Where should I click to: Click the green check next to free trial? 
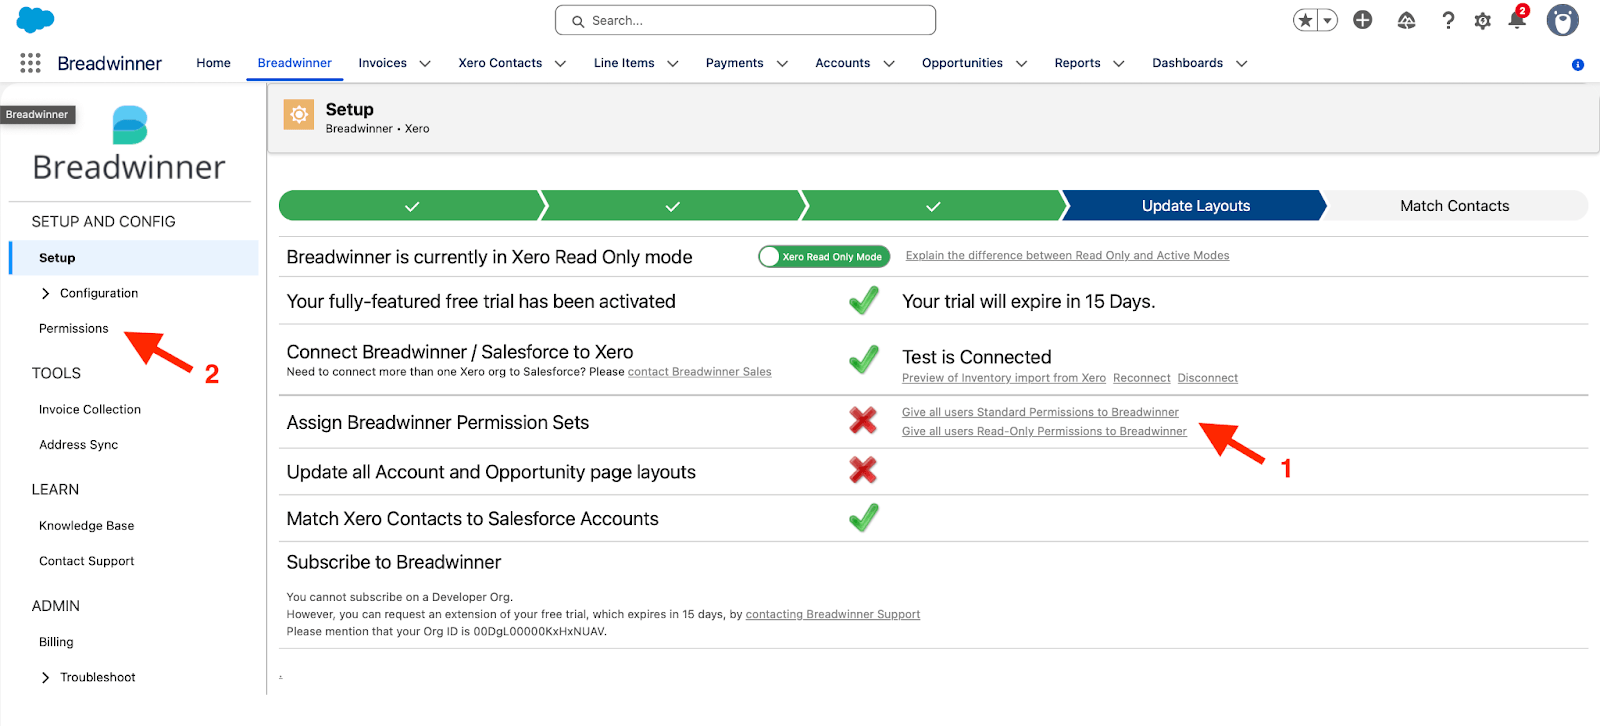click(x=864, y=300)
